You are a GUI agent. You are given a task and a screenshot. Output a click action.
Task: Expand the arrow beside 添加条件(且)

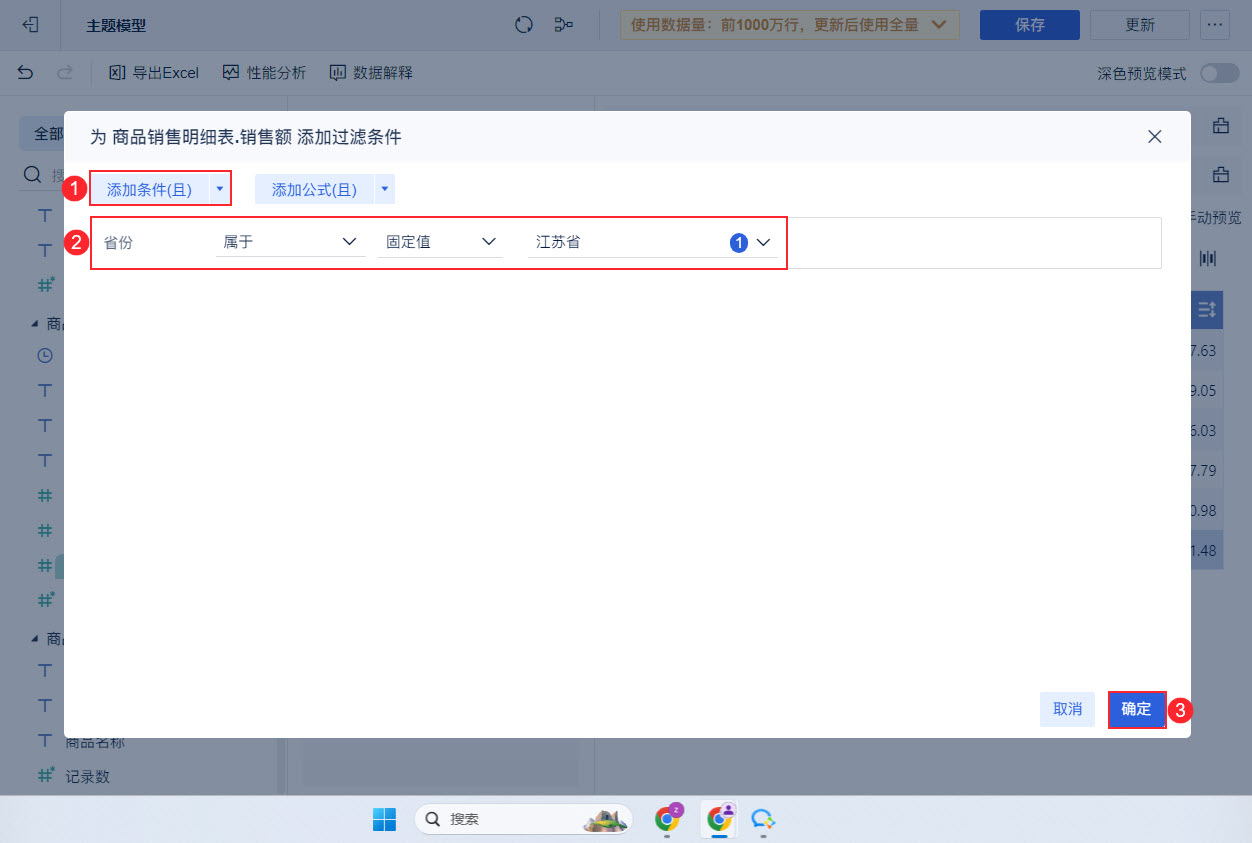[219, 189]
